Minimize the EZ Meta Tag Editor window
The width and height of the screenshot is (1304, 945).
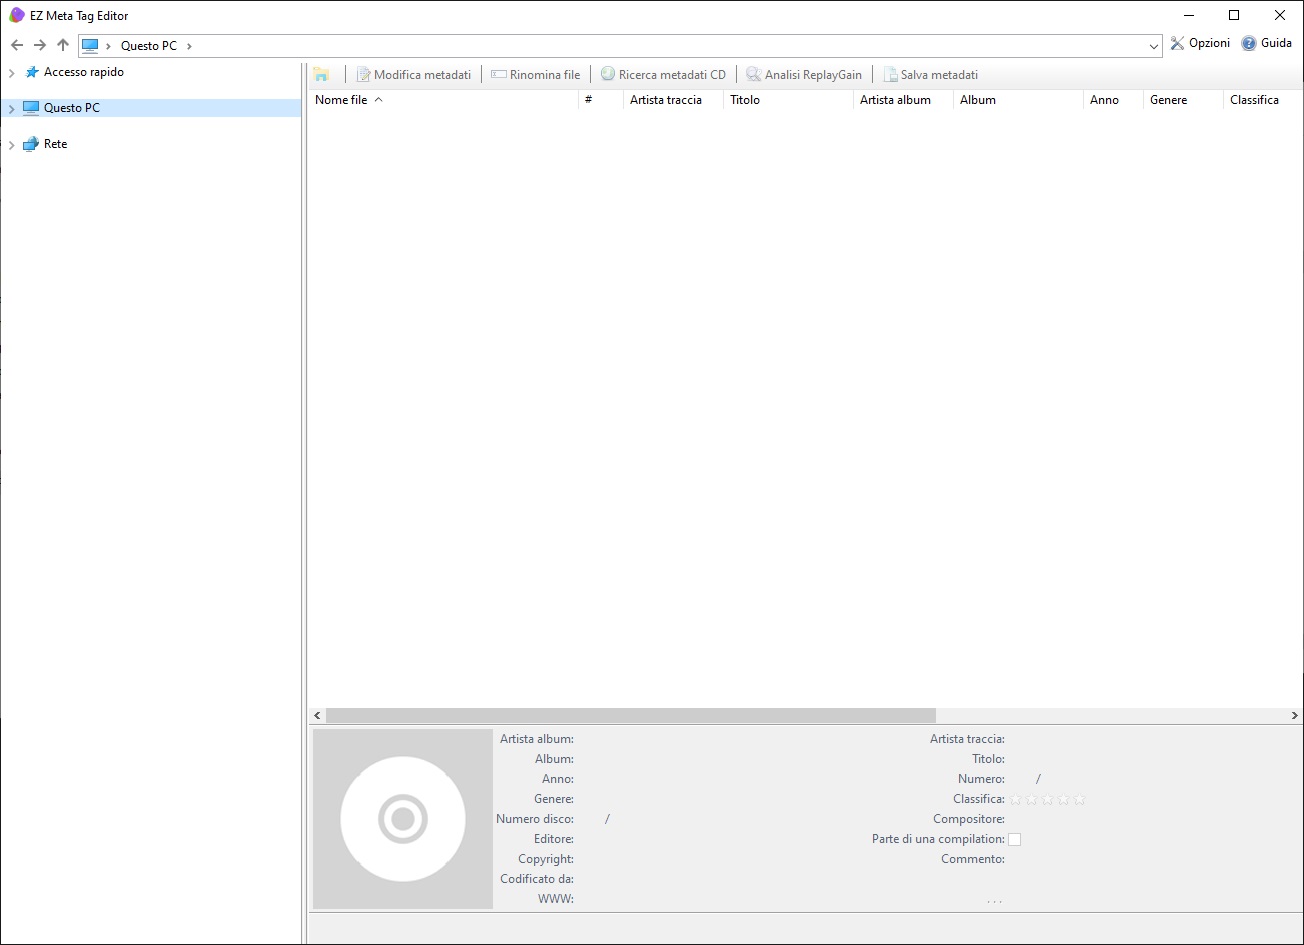point(1188,15)
